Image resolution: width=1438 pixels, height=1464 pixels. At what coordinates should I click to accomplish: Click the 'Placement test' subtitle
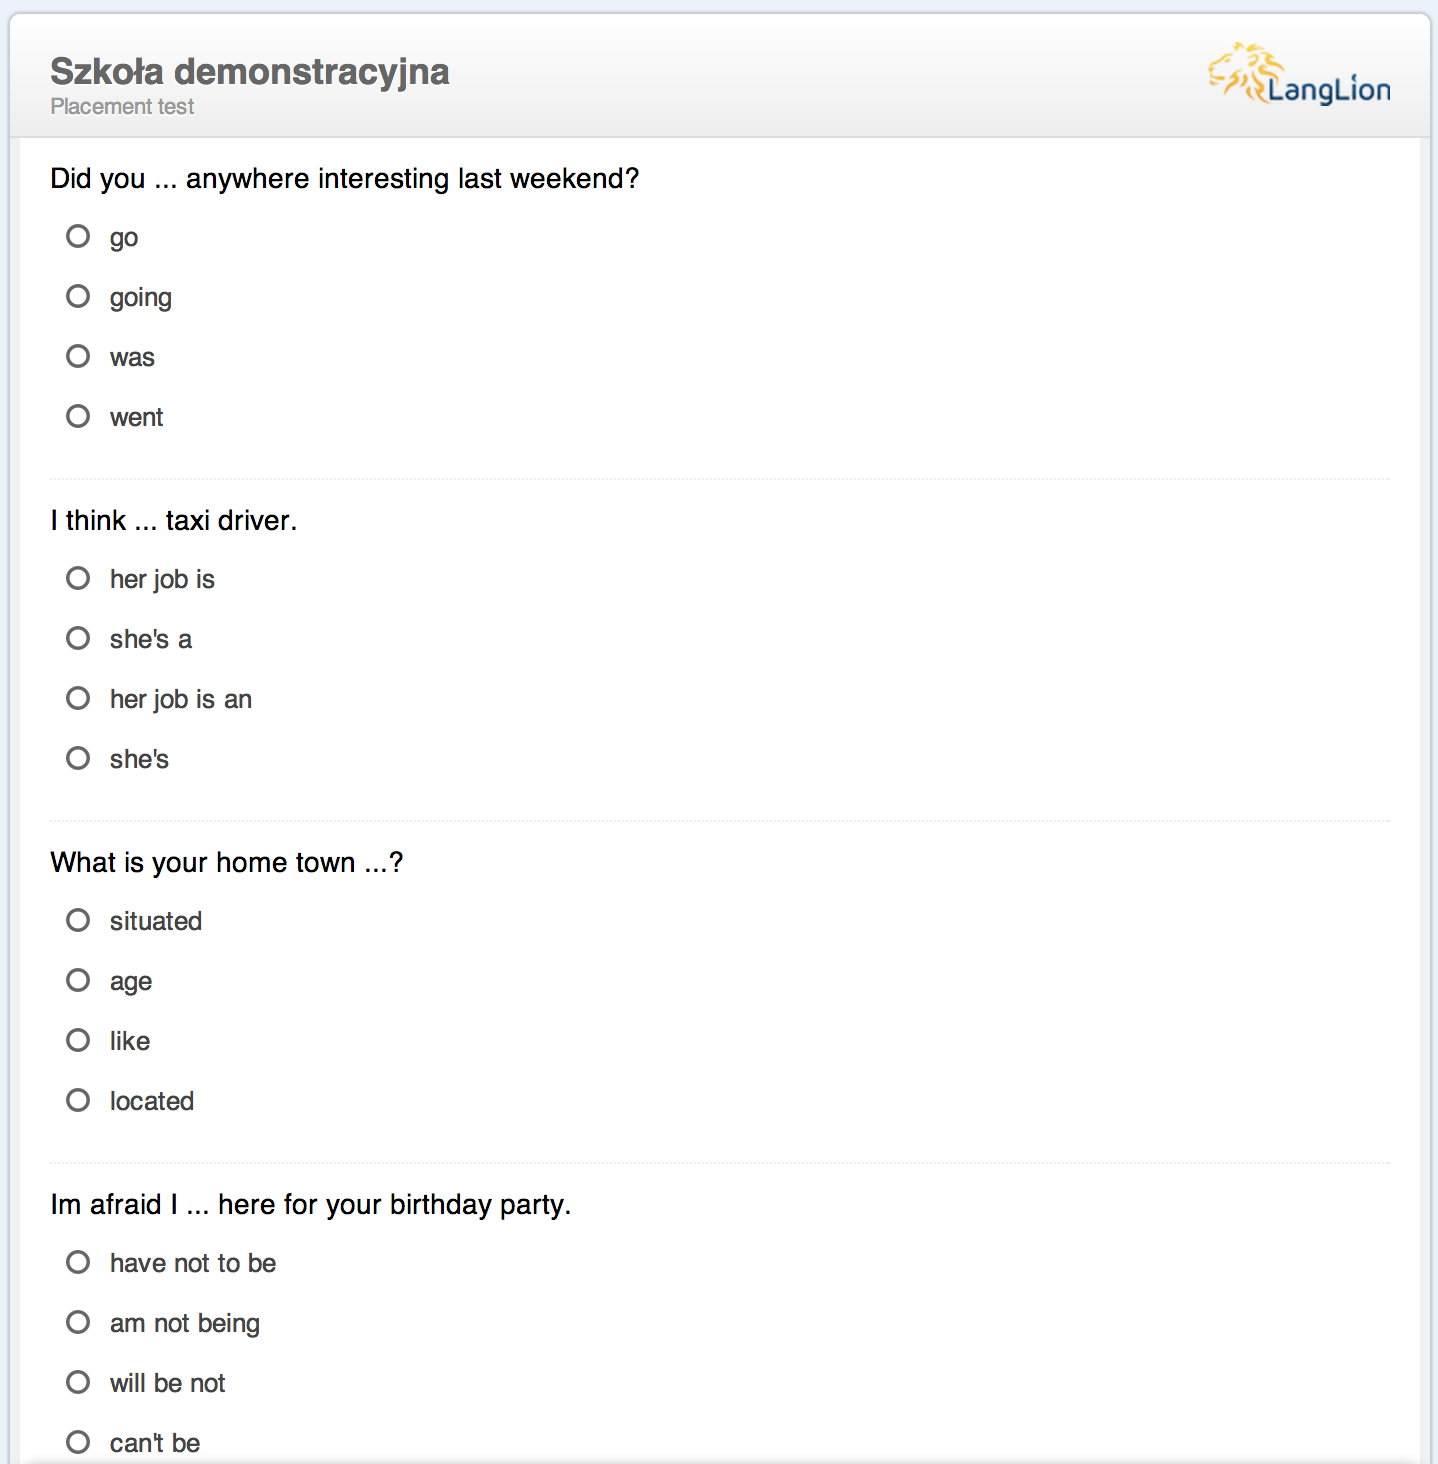[122, 107]
